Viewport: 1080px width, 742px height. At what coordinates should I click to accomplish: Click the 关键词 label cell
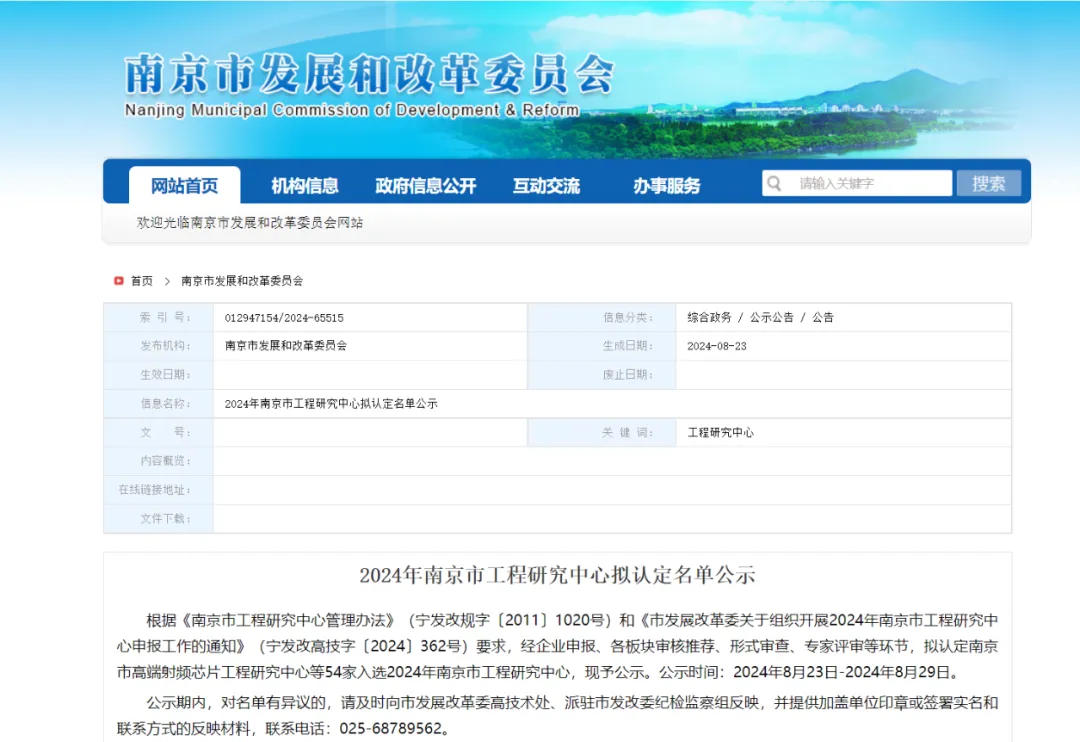click(x=602, y=432)
